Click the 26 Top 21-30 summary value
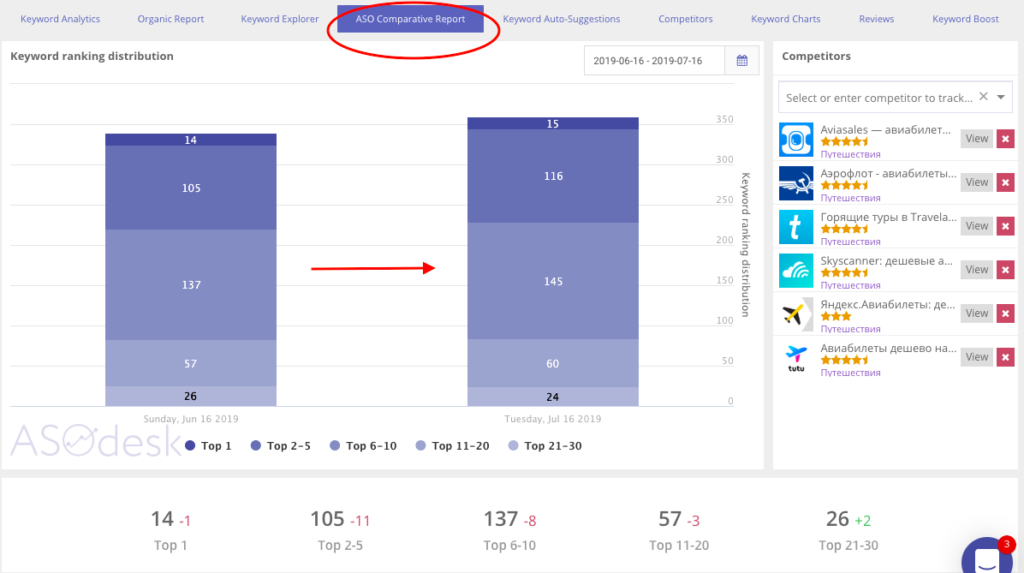 (837, 519)
